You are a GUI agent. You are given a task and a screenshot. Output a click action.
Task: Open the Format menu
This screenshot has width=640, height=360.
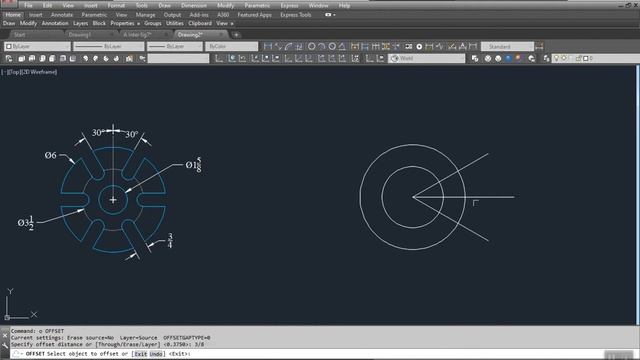pos(116,5)
